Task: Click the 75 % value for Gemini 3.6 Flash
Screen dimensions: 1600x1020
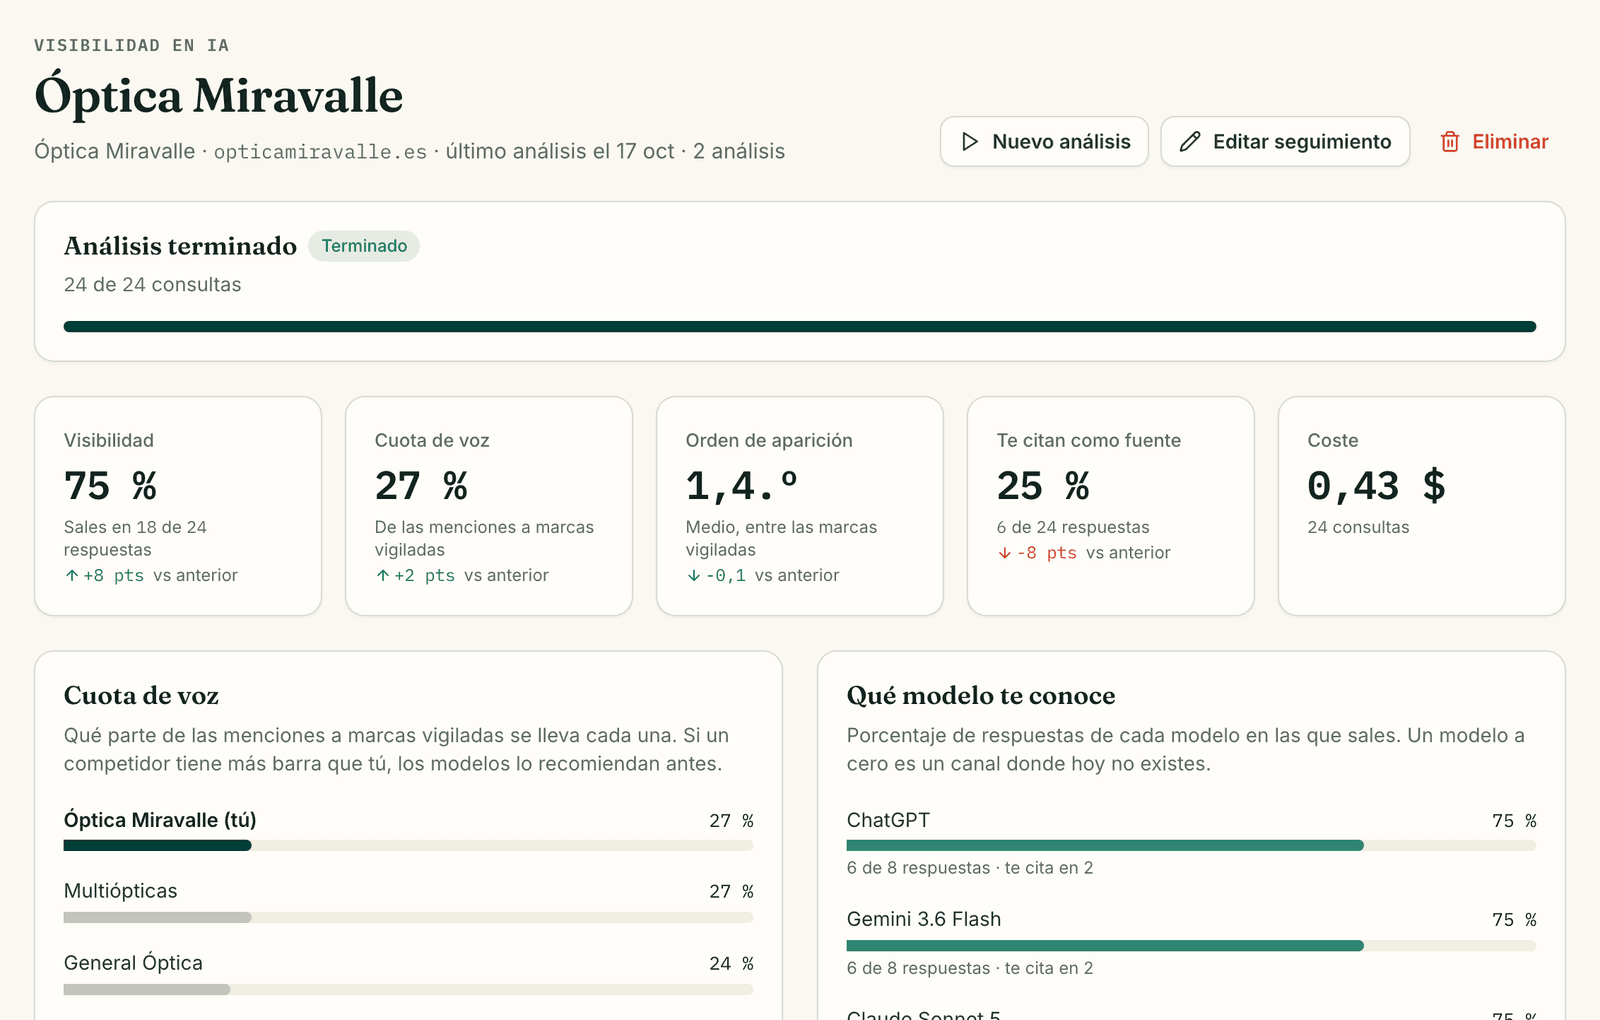Action: pos(1515,920)
